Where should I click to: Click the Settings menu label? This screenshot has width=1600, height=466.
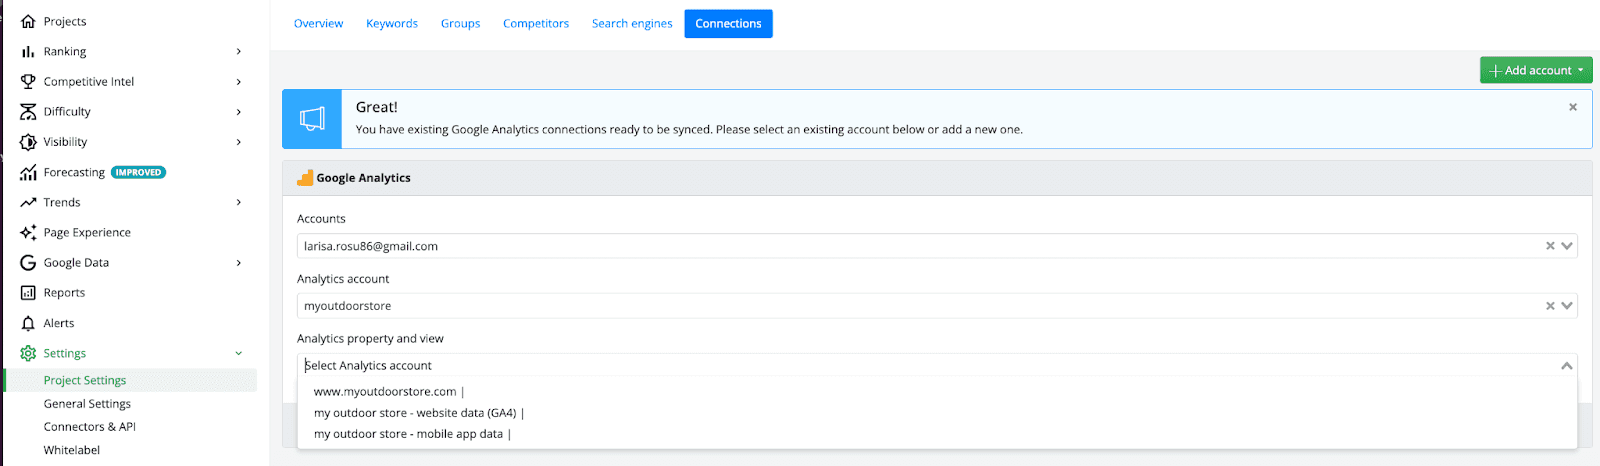click(x=65, y=353)
